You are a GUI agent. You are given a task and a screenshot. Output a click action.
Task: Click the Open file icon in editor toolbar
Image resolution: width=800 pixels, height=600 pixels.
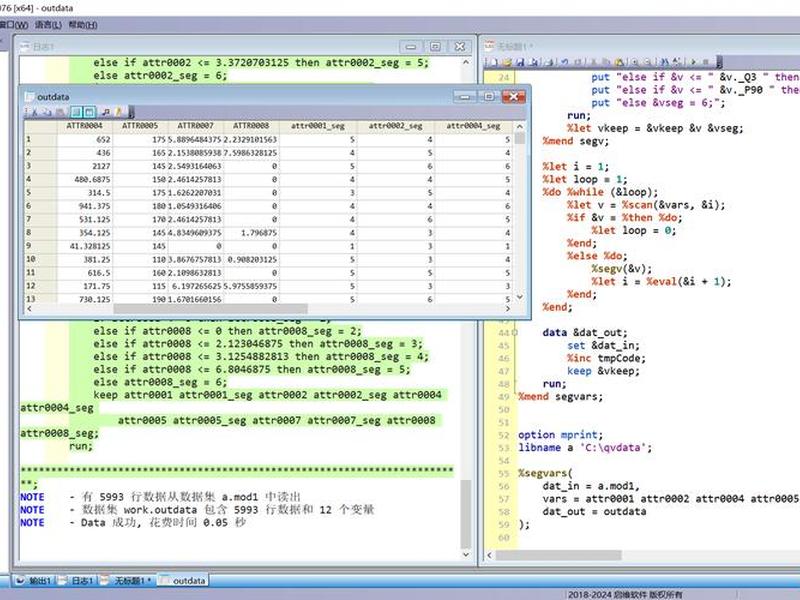(507, 62)
